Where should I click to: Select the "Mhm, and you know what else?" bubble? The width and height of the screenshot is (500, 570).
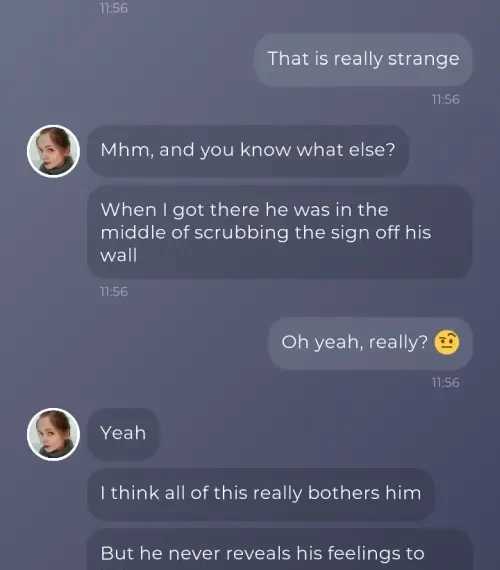click(x=248, y=150)
